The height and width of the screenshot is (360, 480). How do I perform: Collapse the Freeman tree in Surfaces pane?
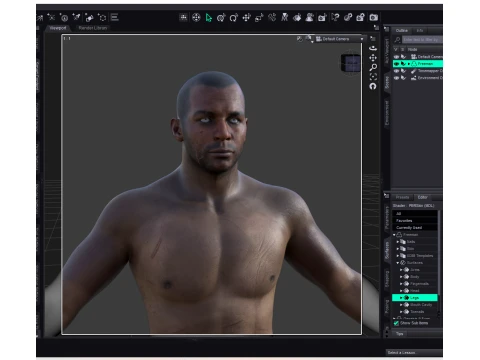click(x=394, y=235)
